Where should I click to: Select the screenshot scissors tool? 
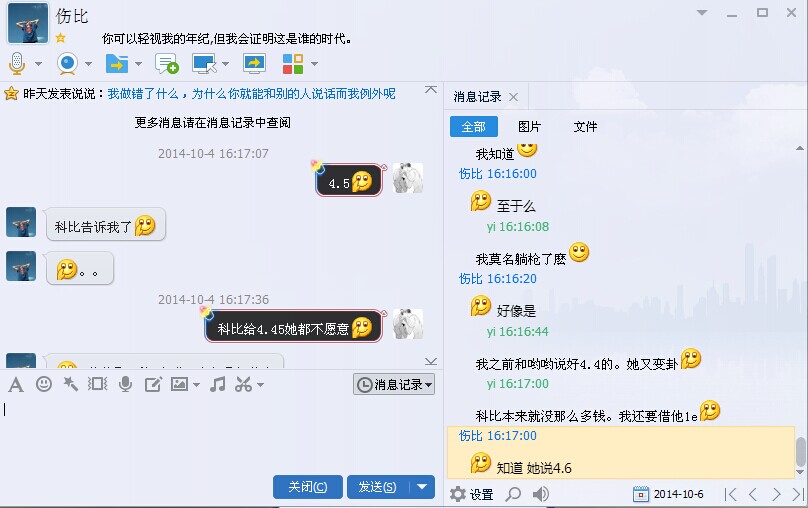click(x=243, y=384)
